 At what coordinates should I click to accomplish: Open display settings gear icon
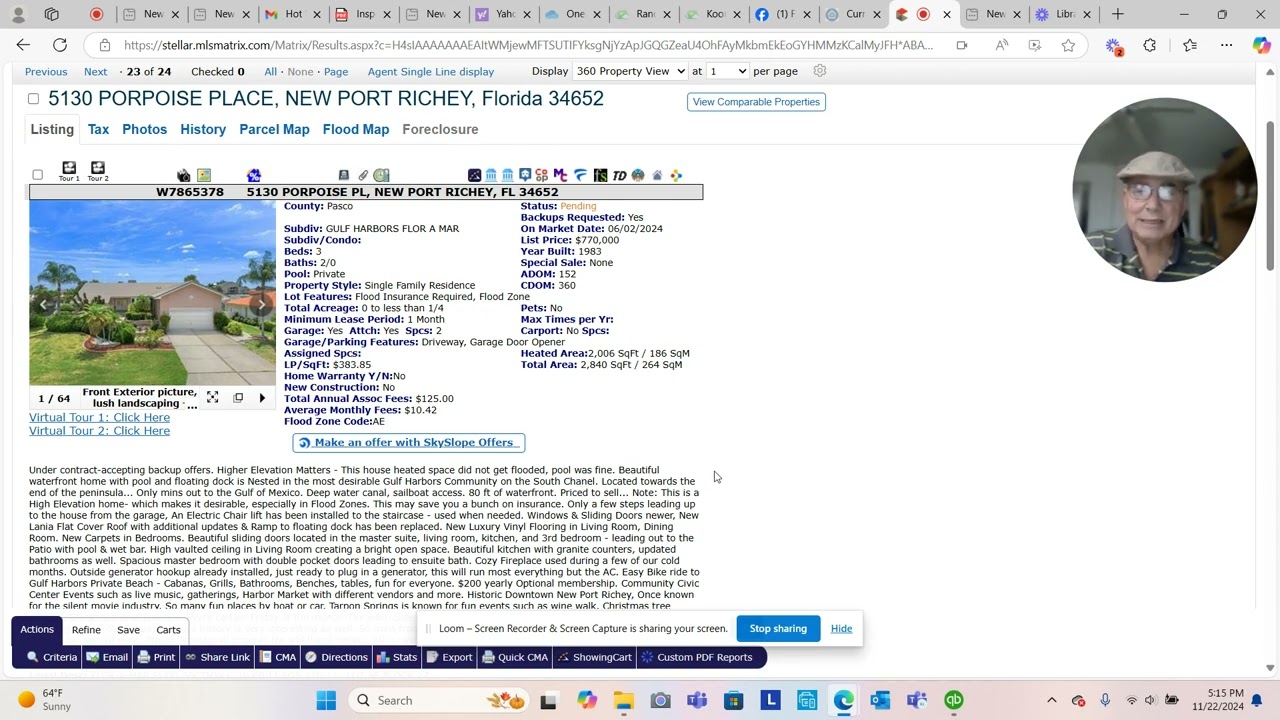(820, 71)
